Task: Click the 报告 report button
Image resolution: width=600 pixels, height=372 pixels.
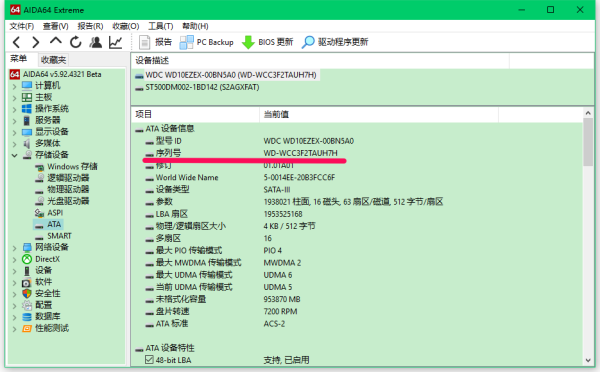Action: tap(156, 42)
